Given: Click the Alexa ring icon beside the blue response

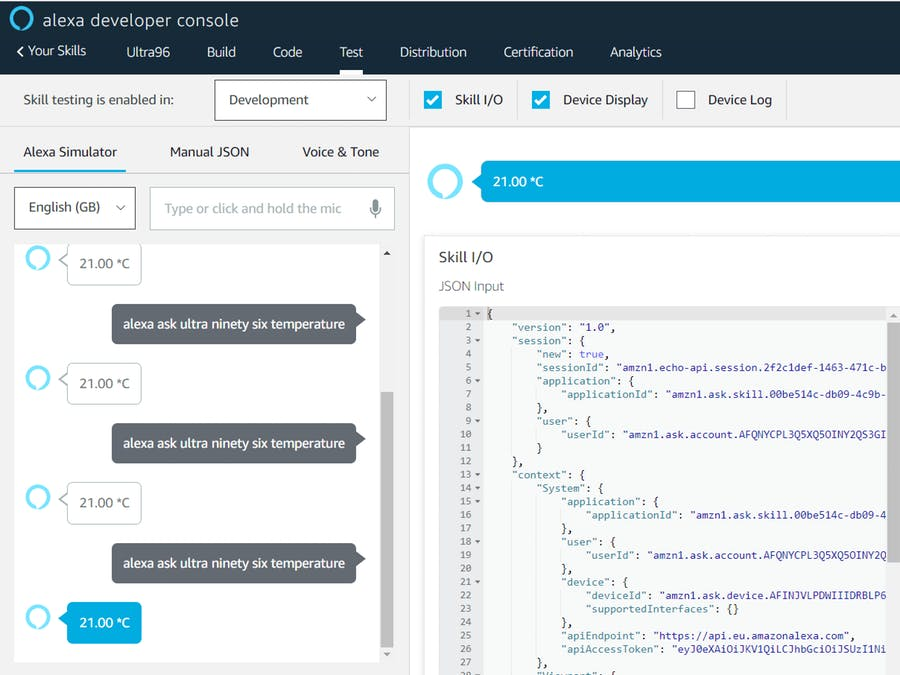Looking at the screenshot, I should tap(37, 617).
